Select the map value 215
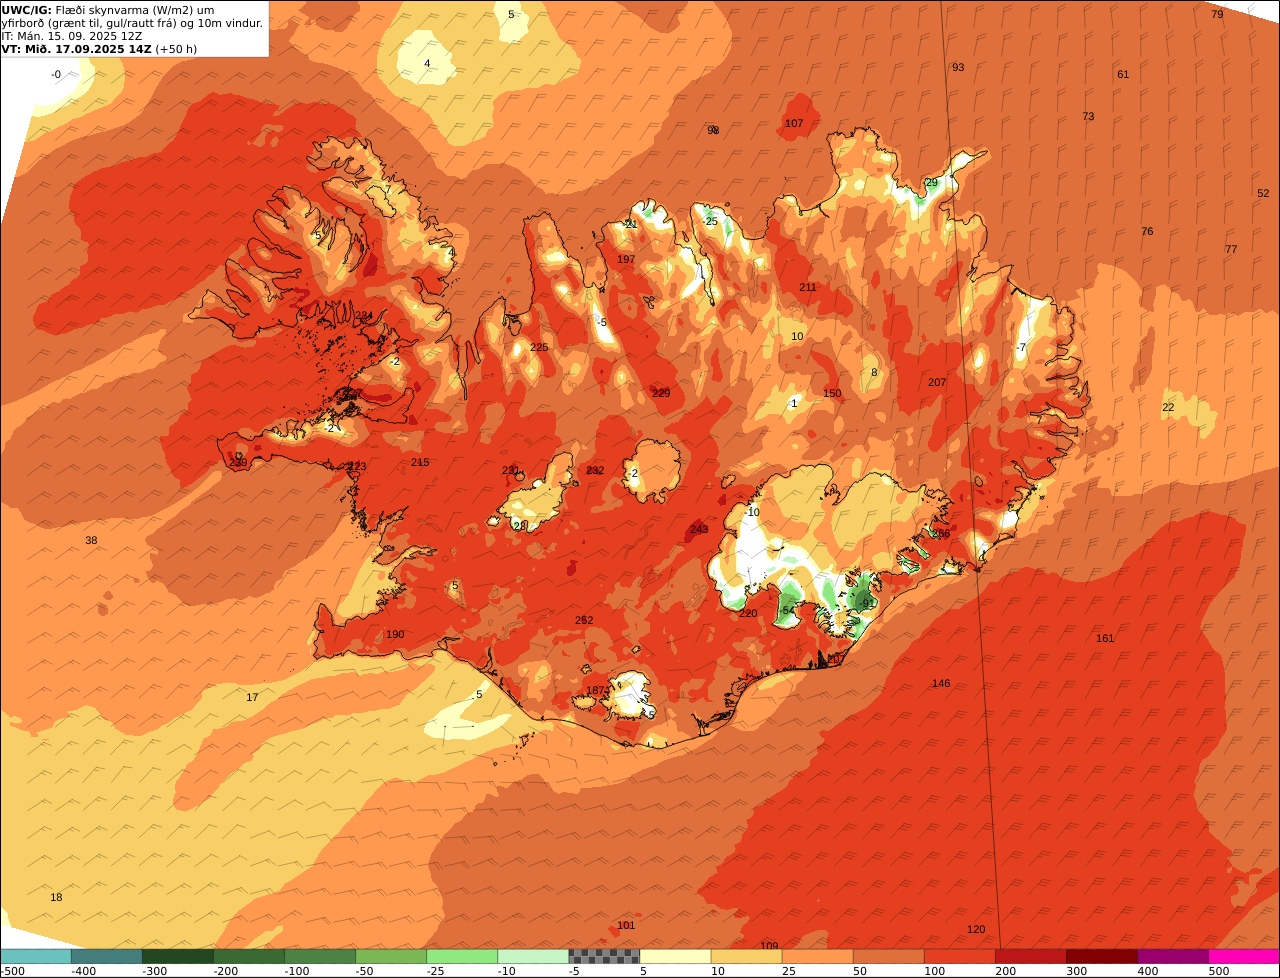This screenshot has height=978, width=1280. click(x=420, y=463)
